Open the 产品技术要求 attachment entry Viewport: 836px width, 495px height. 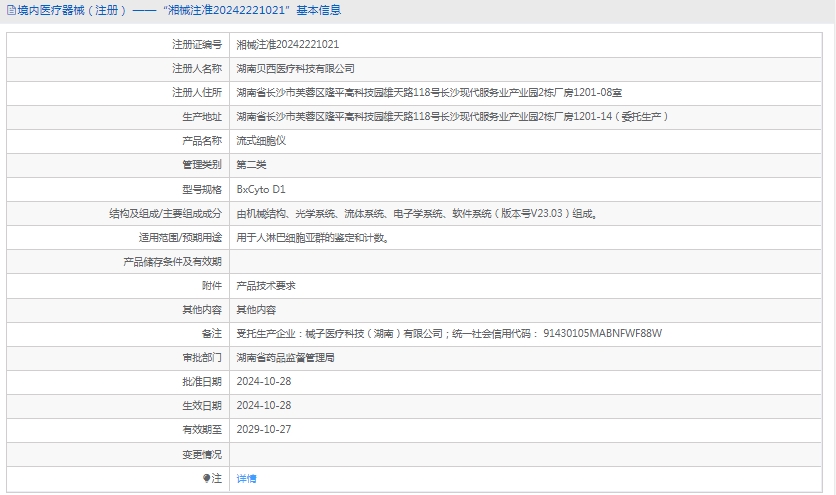[x=266, y=286]
